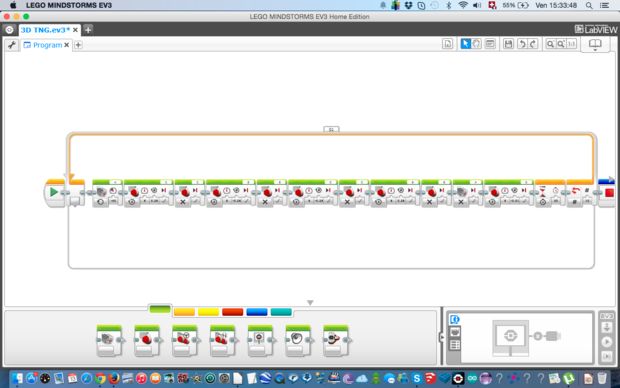Undo last action with the undo arrow

pos(522,44)
